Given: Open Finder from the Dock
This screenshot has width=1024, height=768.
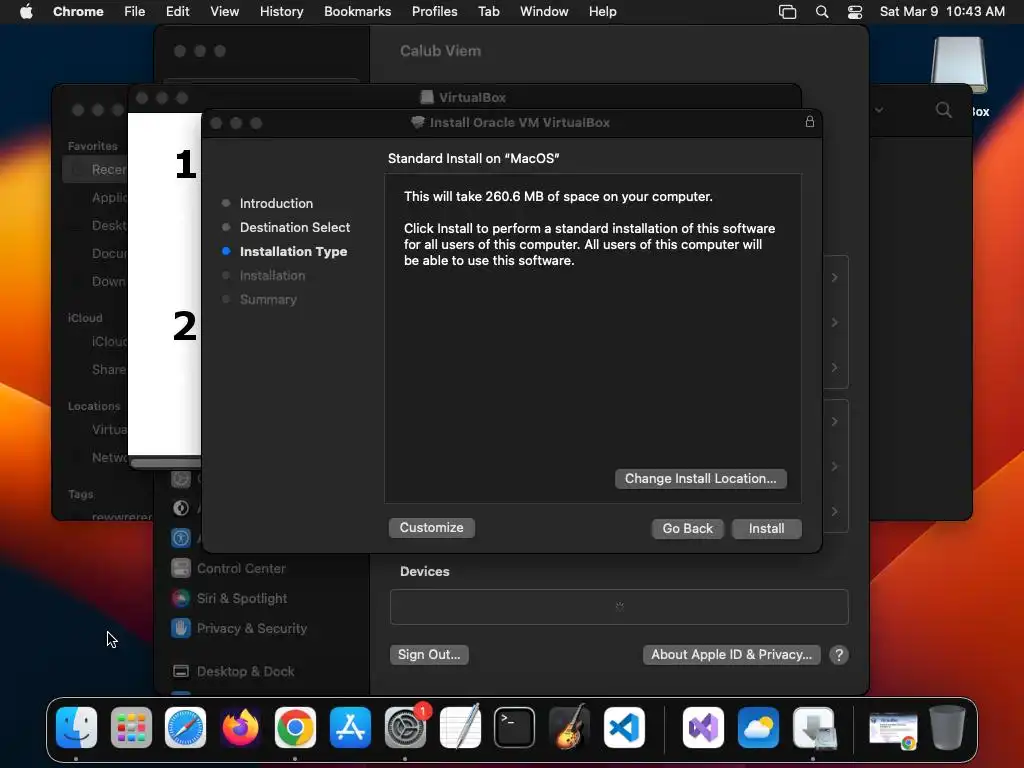Looking at the screenshot, I should point(76,728).
